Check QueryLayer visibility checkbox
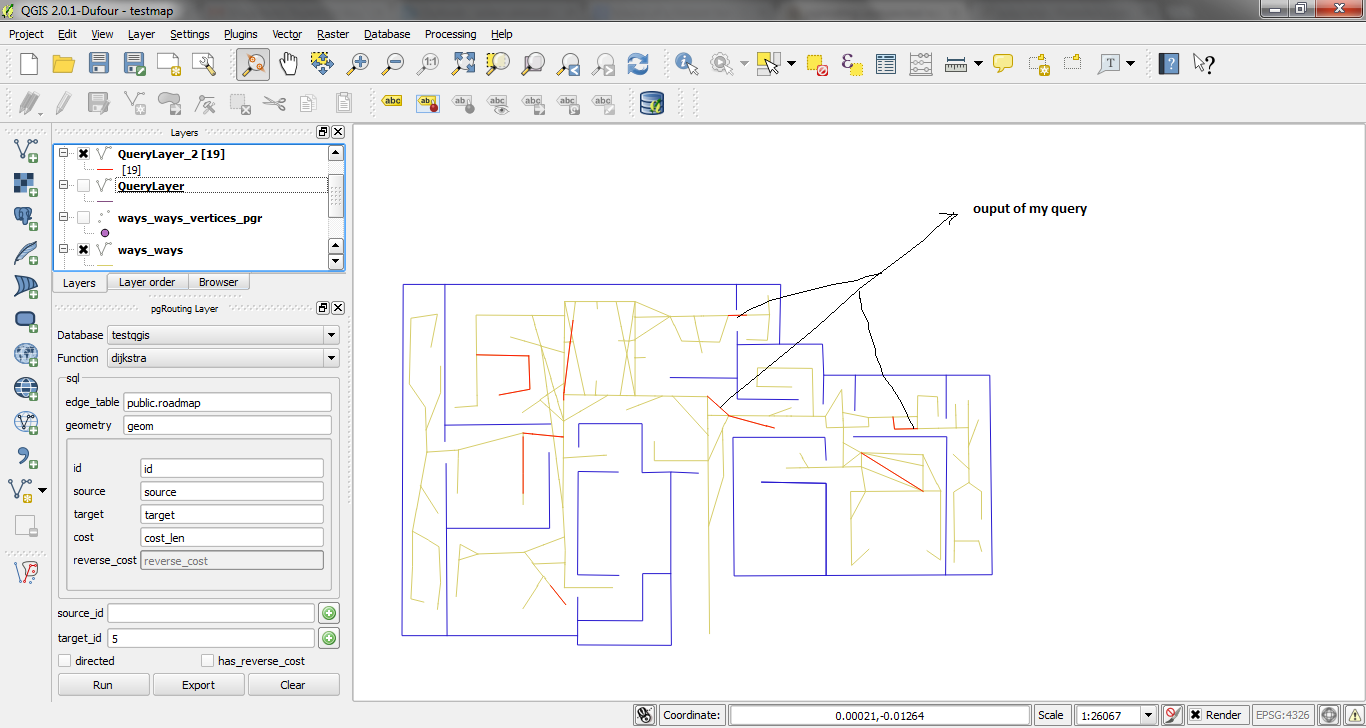Screen dimensions: 1366x728 (x=84, y=186)
